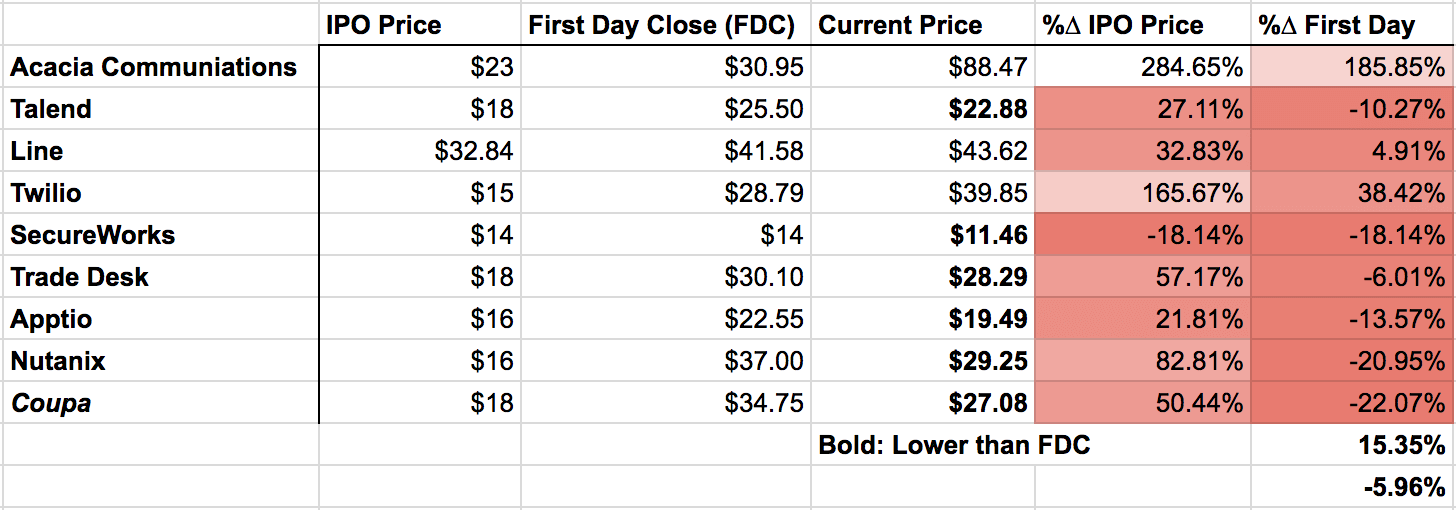1456x510 pixels.
Task: Click Apptio's -13.57% first day change
Action: pyautogui.click(x=1353, y=319)
